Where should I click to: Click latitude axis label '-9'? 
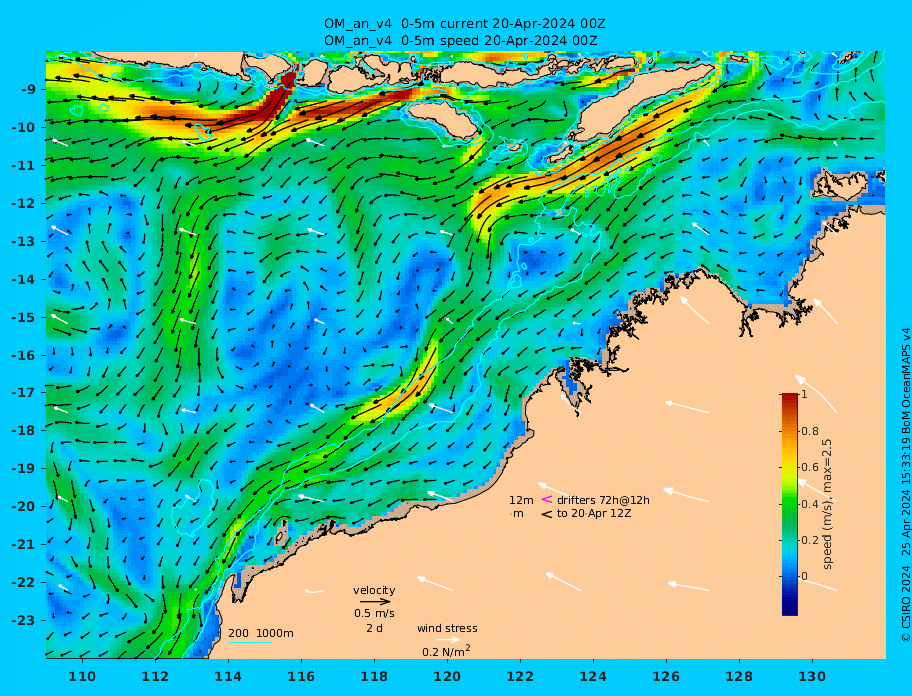[x=30, y=90]
